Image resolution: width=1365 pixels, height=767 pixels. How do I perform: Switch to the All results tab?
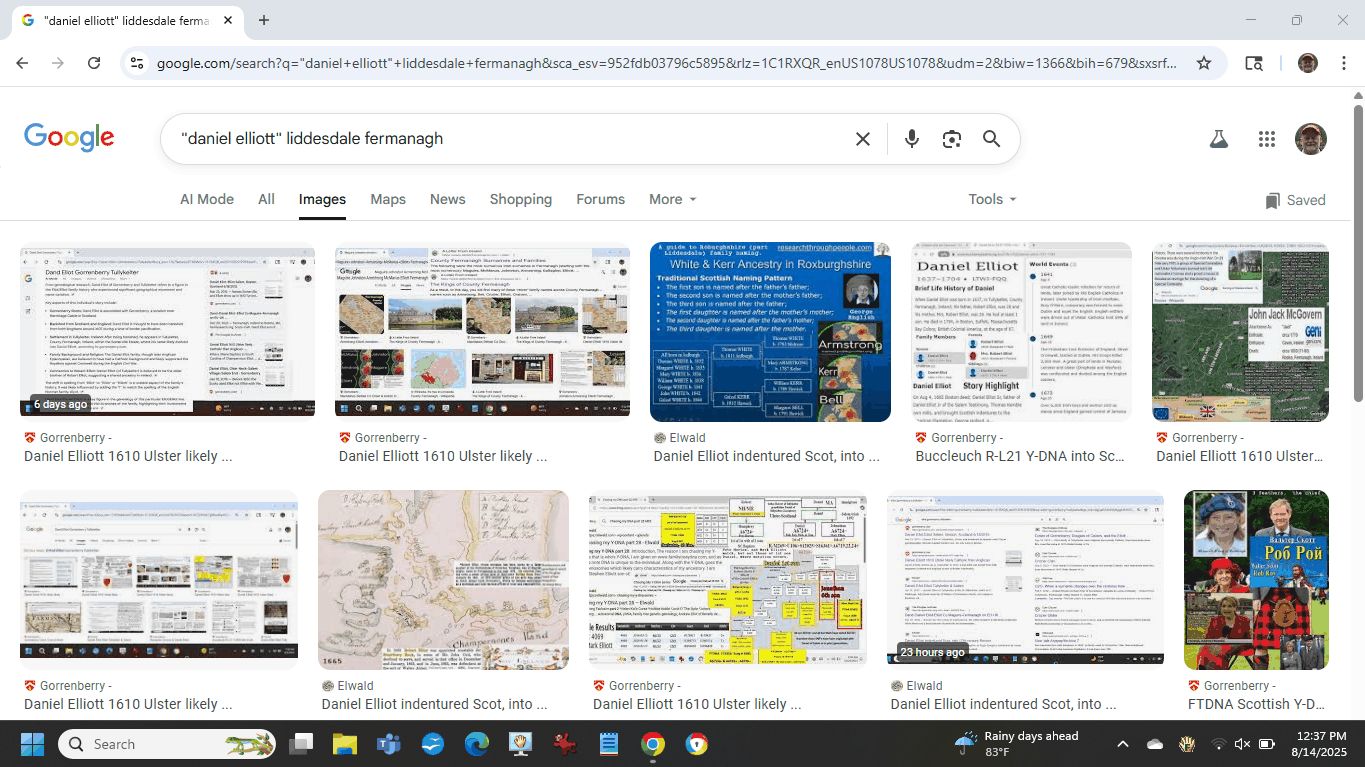(x=266, y=199)
